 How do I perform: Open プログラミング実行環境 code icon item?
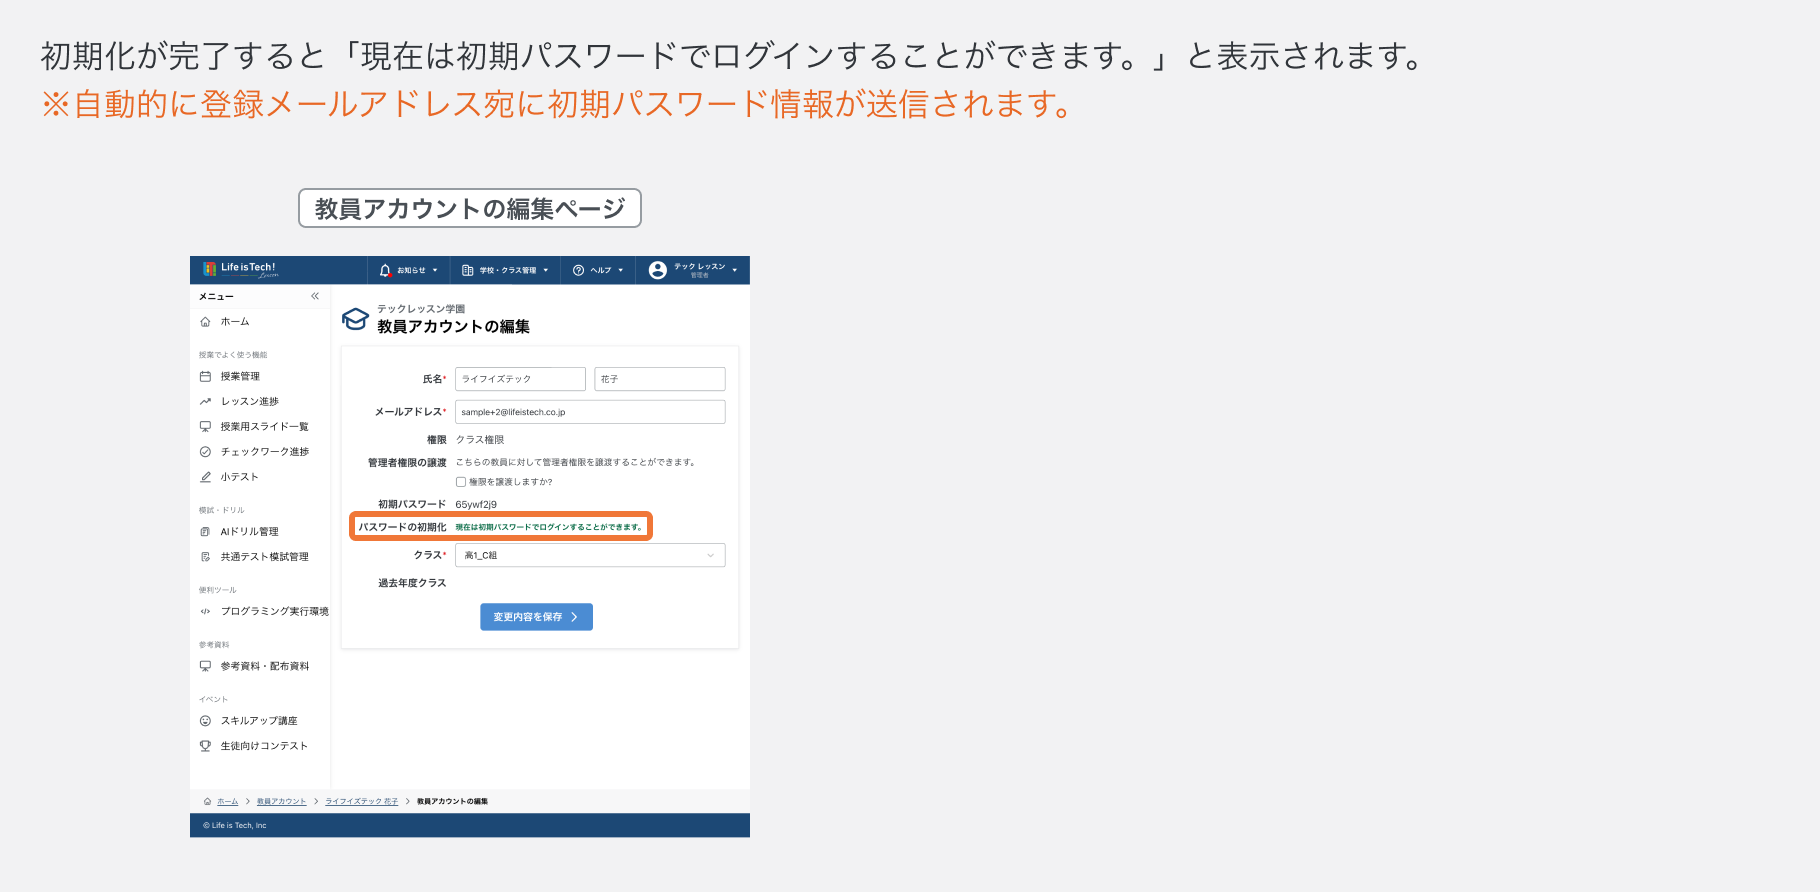tap(264, 611)
